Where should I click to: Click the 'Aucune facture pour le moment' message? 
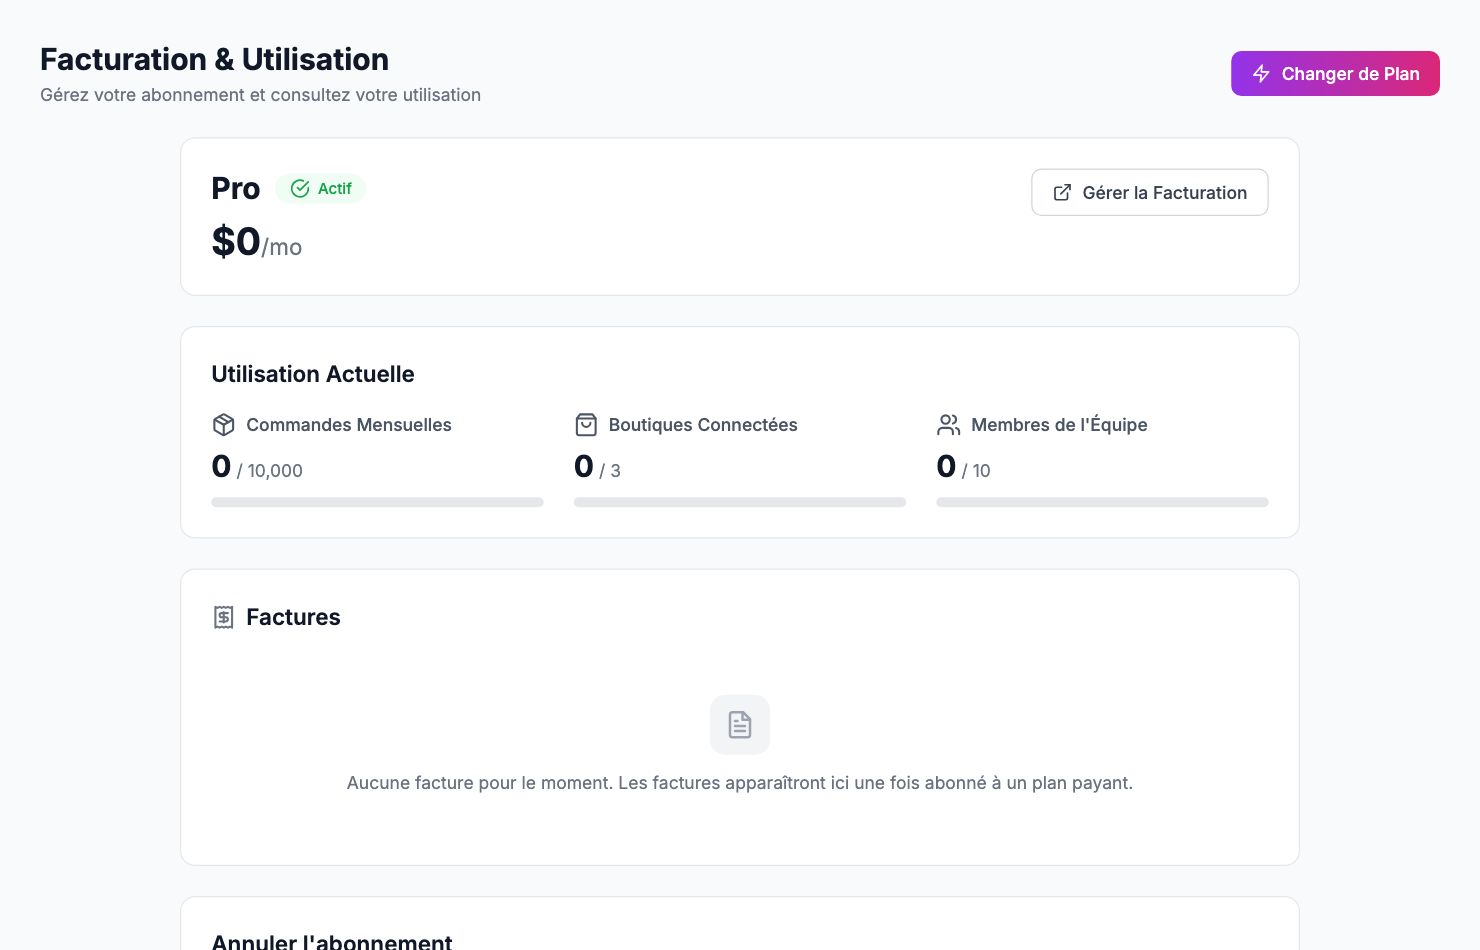pyautogui.click(x=740, y=783)
